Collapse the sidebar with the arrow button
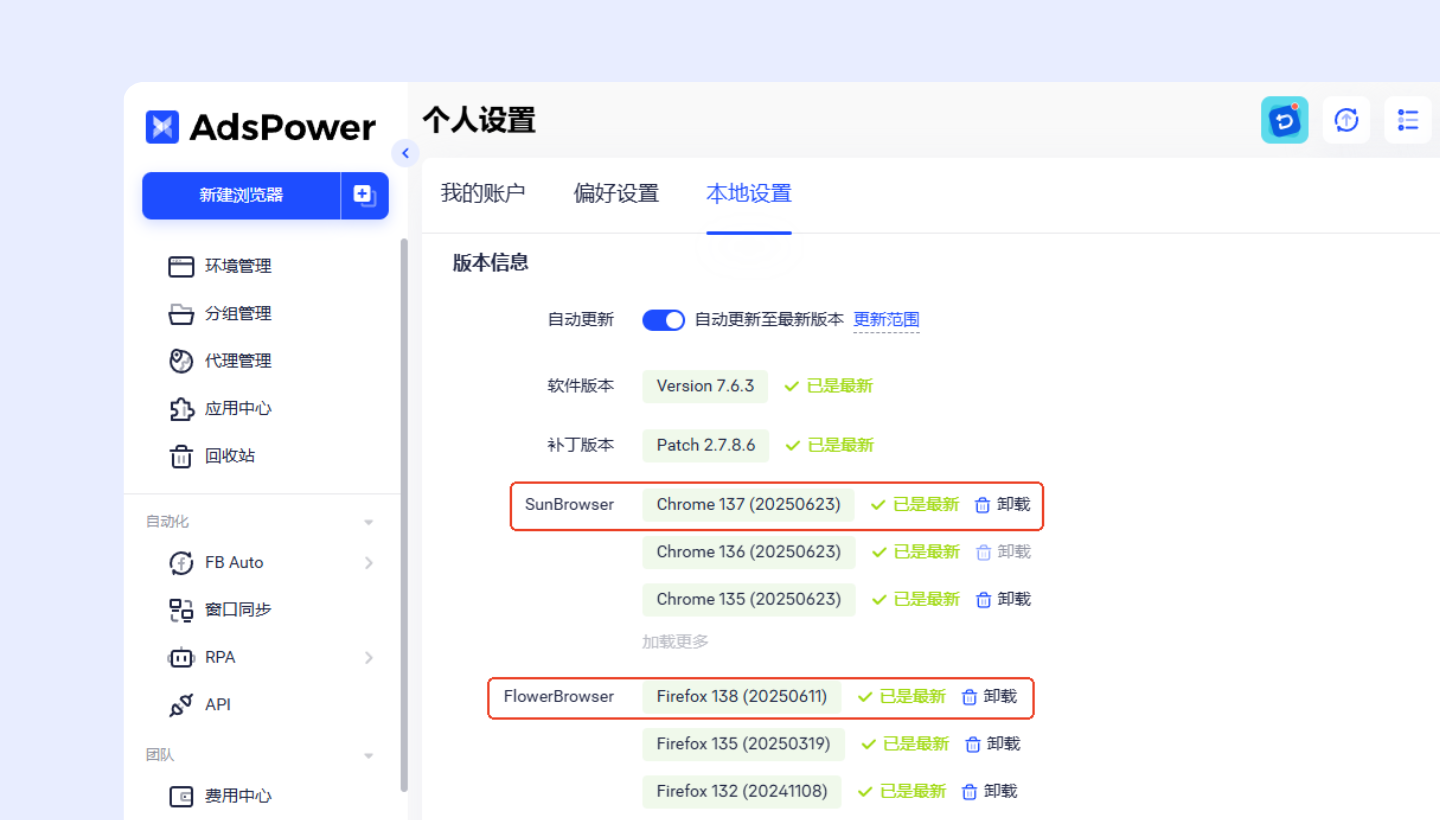 405,153
